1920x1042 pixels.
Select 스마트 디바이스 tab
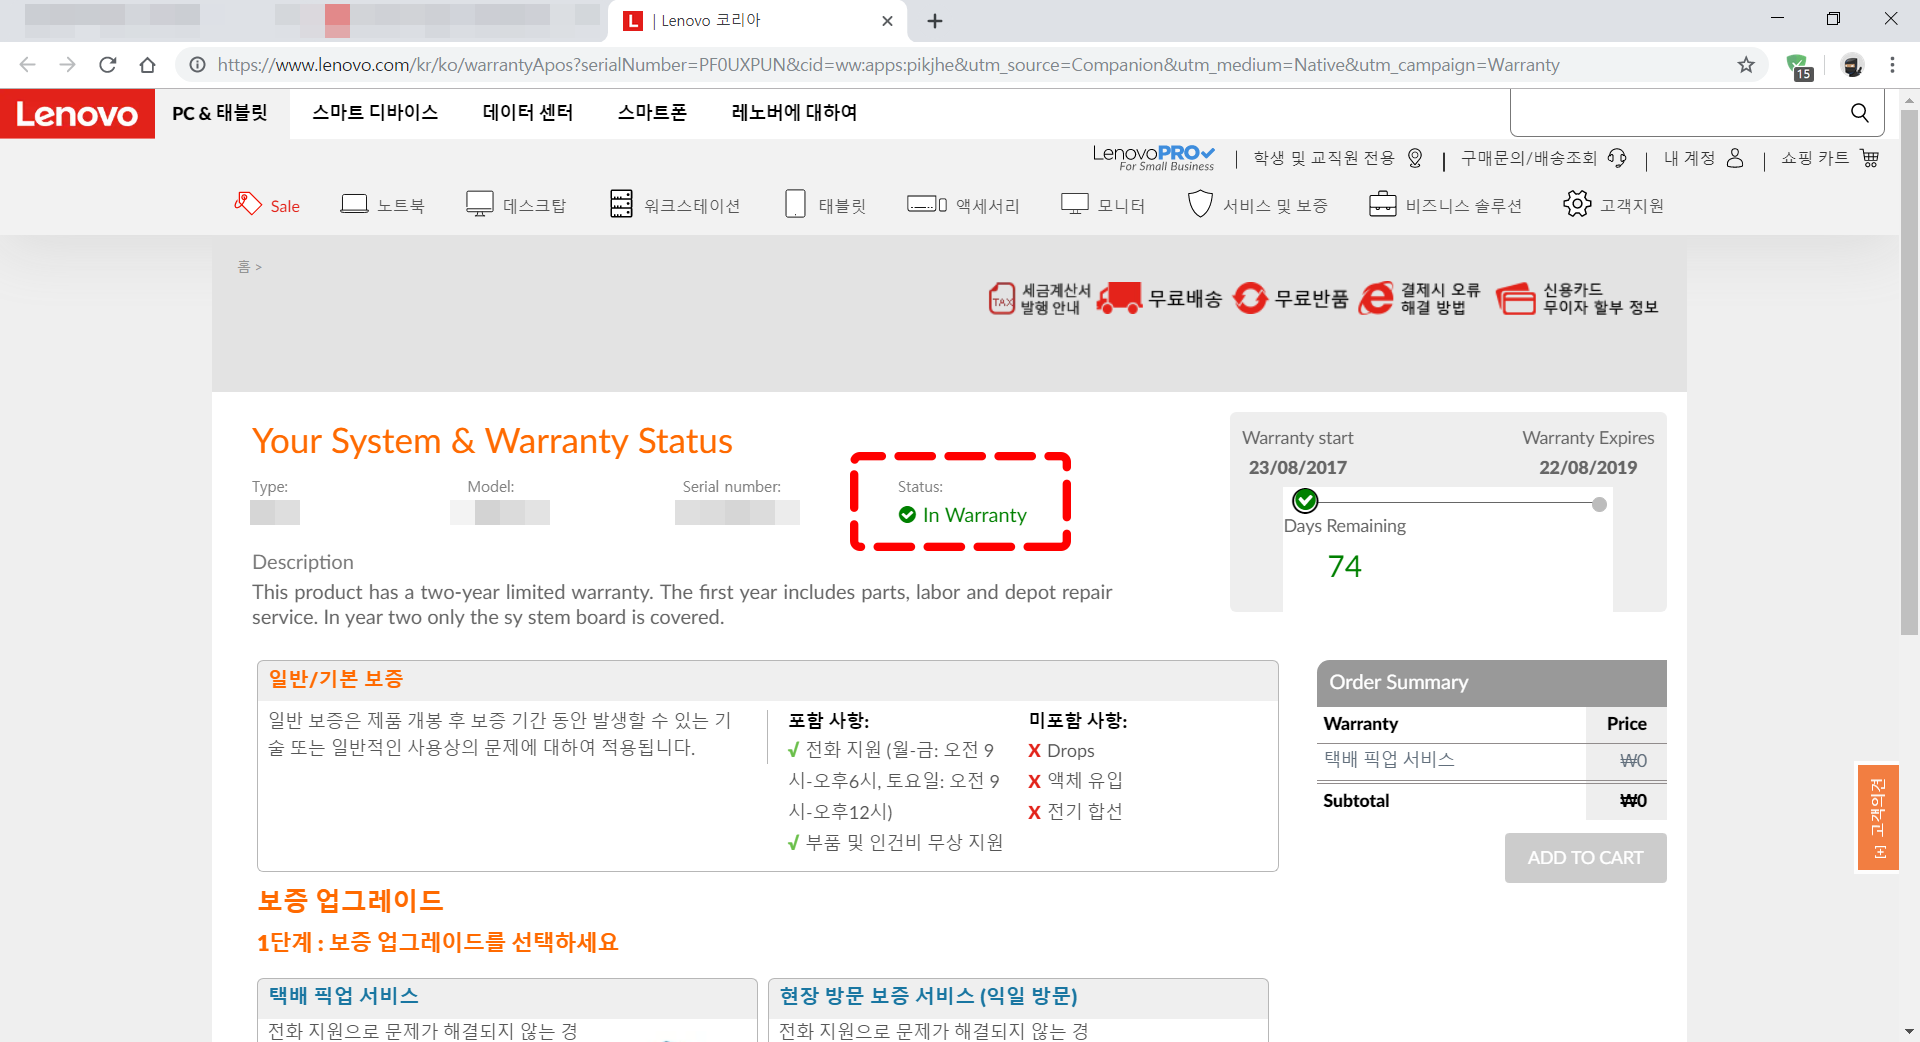375,112
